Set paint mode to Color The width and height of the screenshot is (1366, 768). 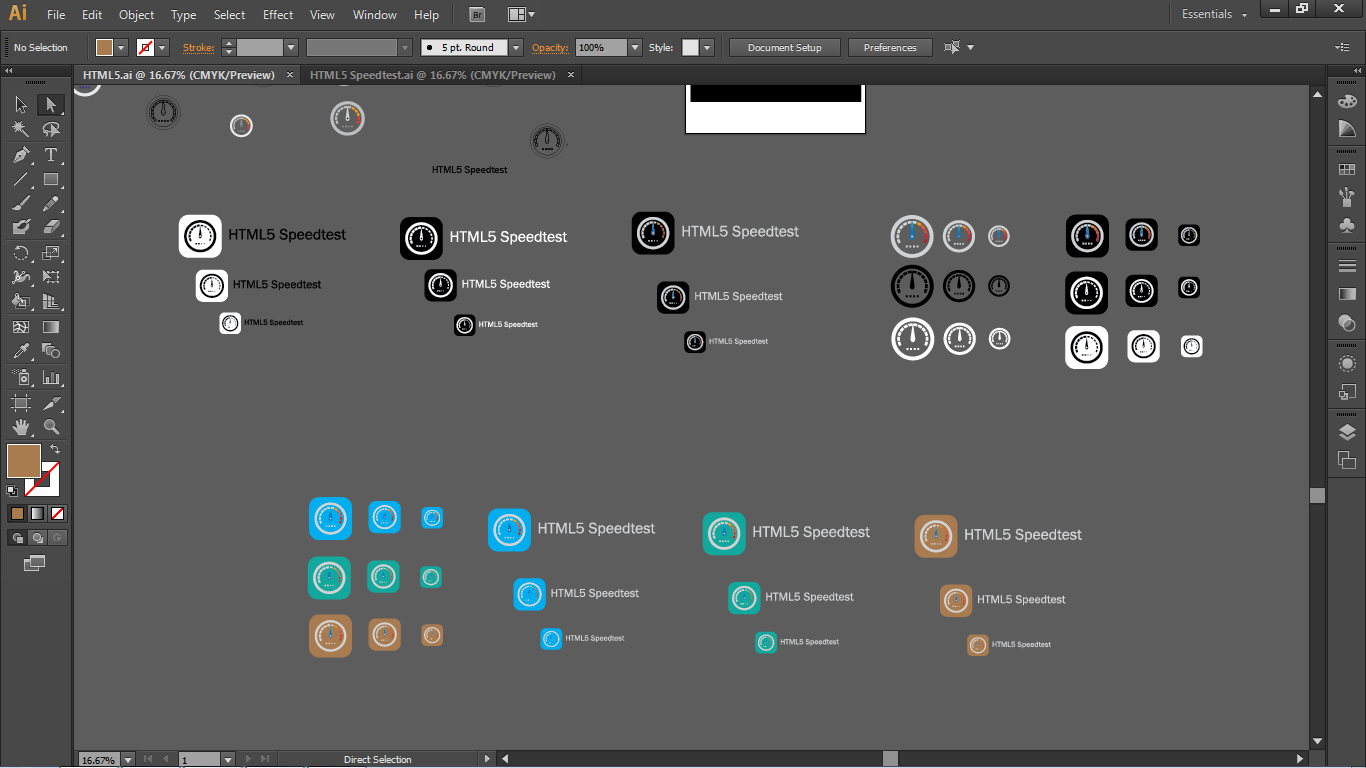pyautogui.click(x=17, y=513)
